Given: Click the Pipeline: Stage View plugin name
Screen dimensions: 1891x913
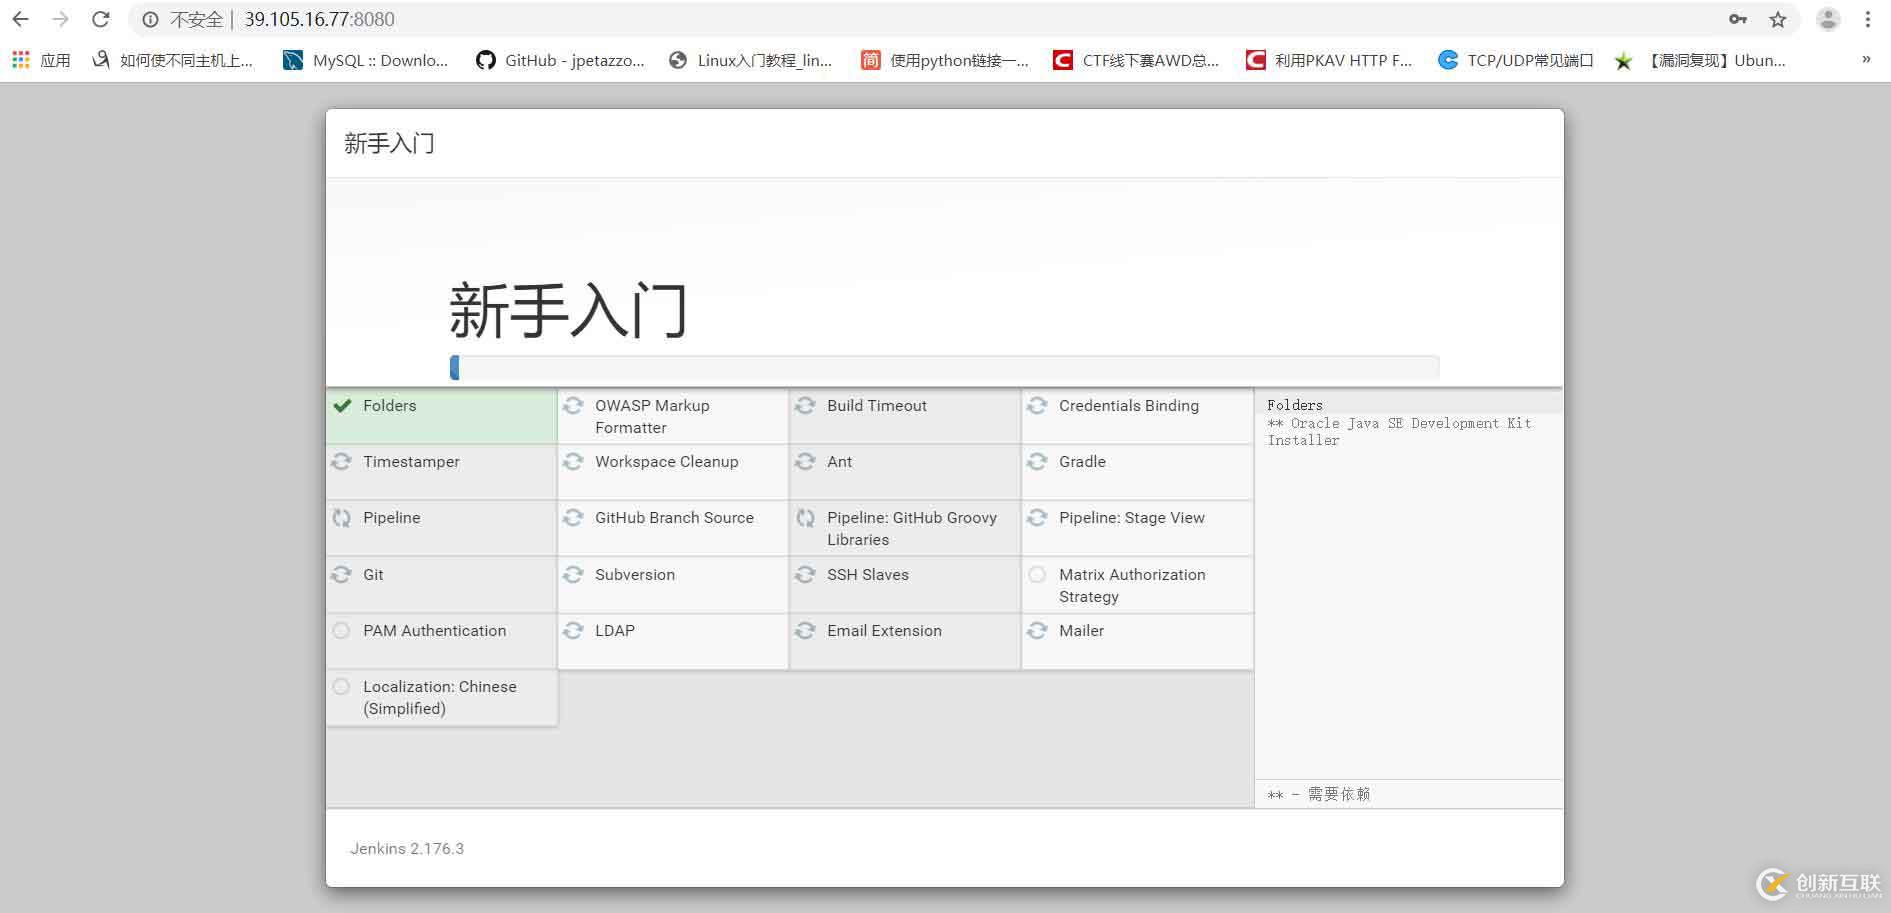Looking at the screenshot, I should [x=1132, y=517].
